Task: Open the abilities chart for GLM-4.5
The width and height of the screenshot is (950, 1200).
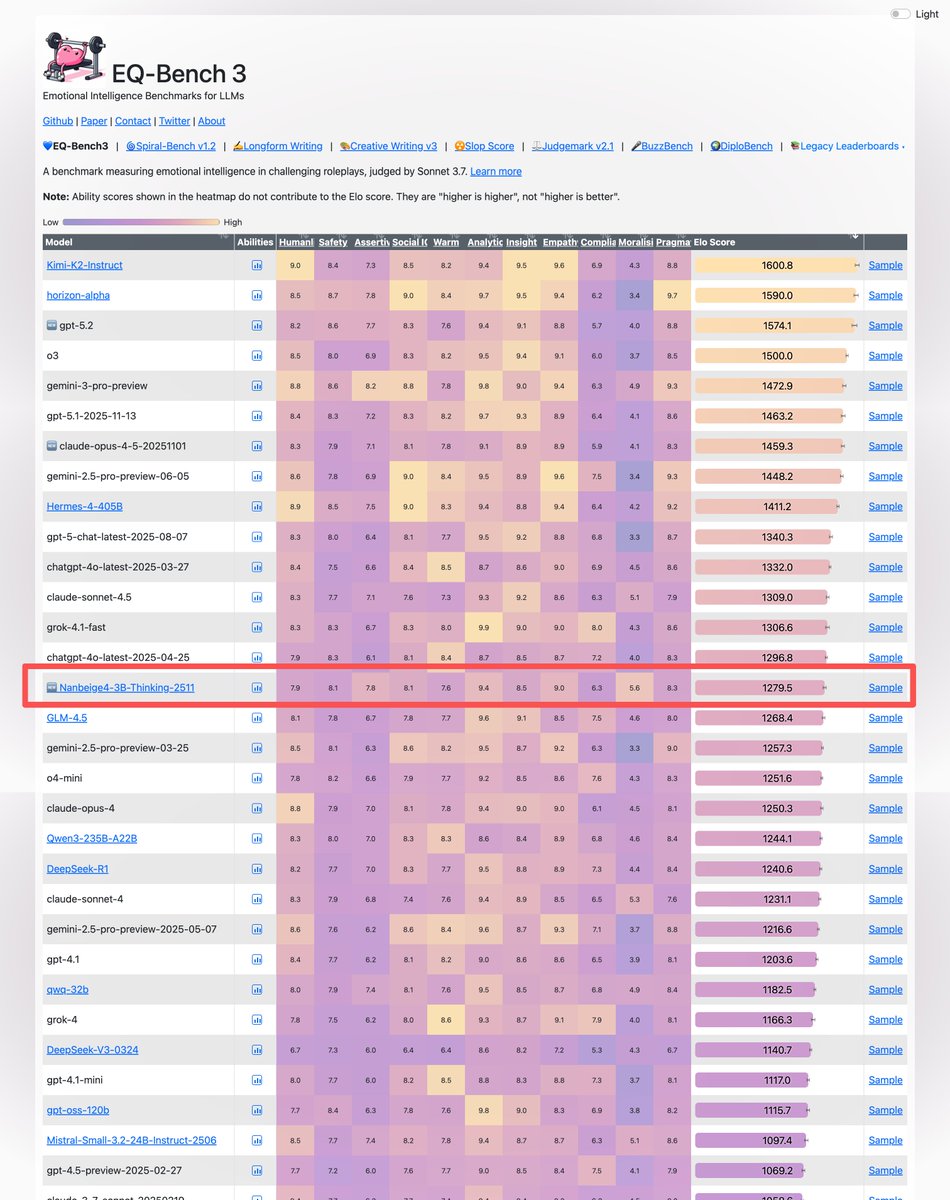Action: 257,717
